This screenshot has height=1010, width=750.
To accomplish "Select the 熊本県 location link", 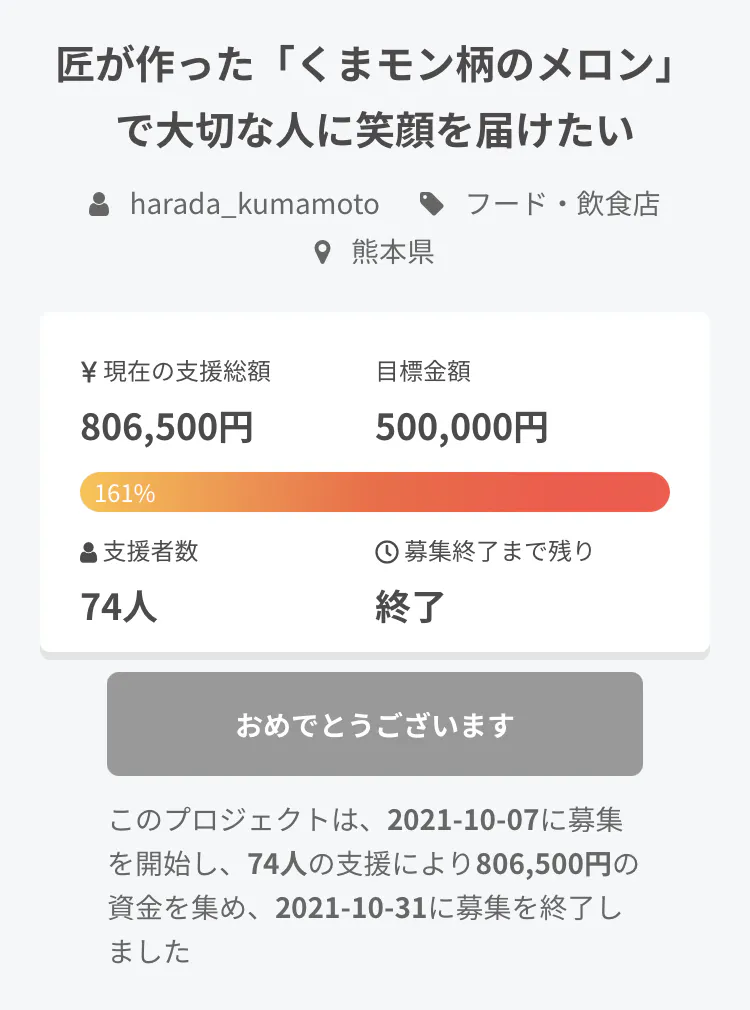I will [392, 252].
